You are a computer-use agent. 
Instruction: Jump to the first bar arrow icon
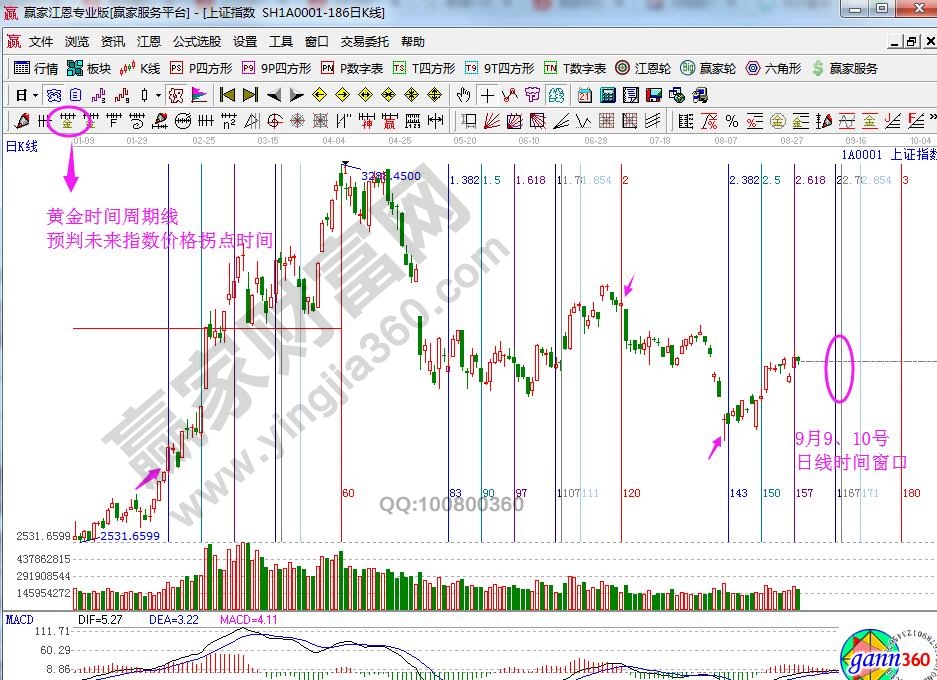tap(226, 95)
